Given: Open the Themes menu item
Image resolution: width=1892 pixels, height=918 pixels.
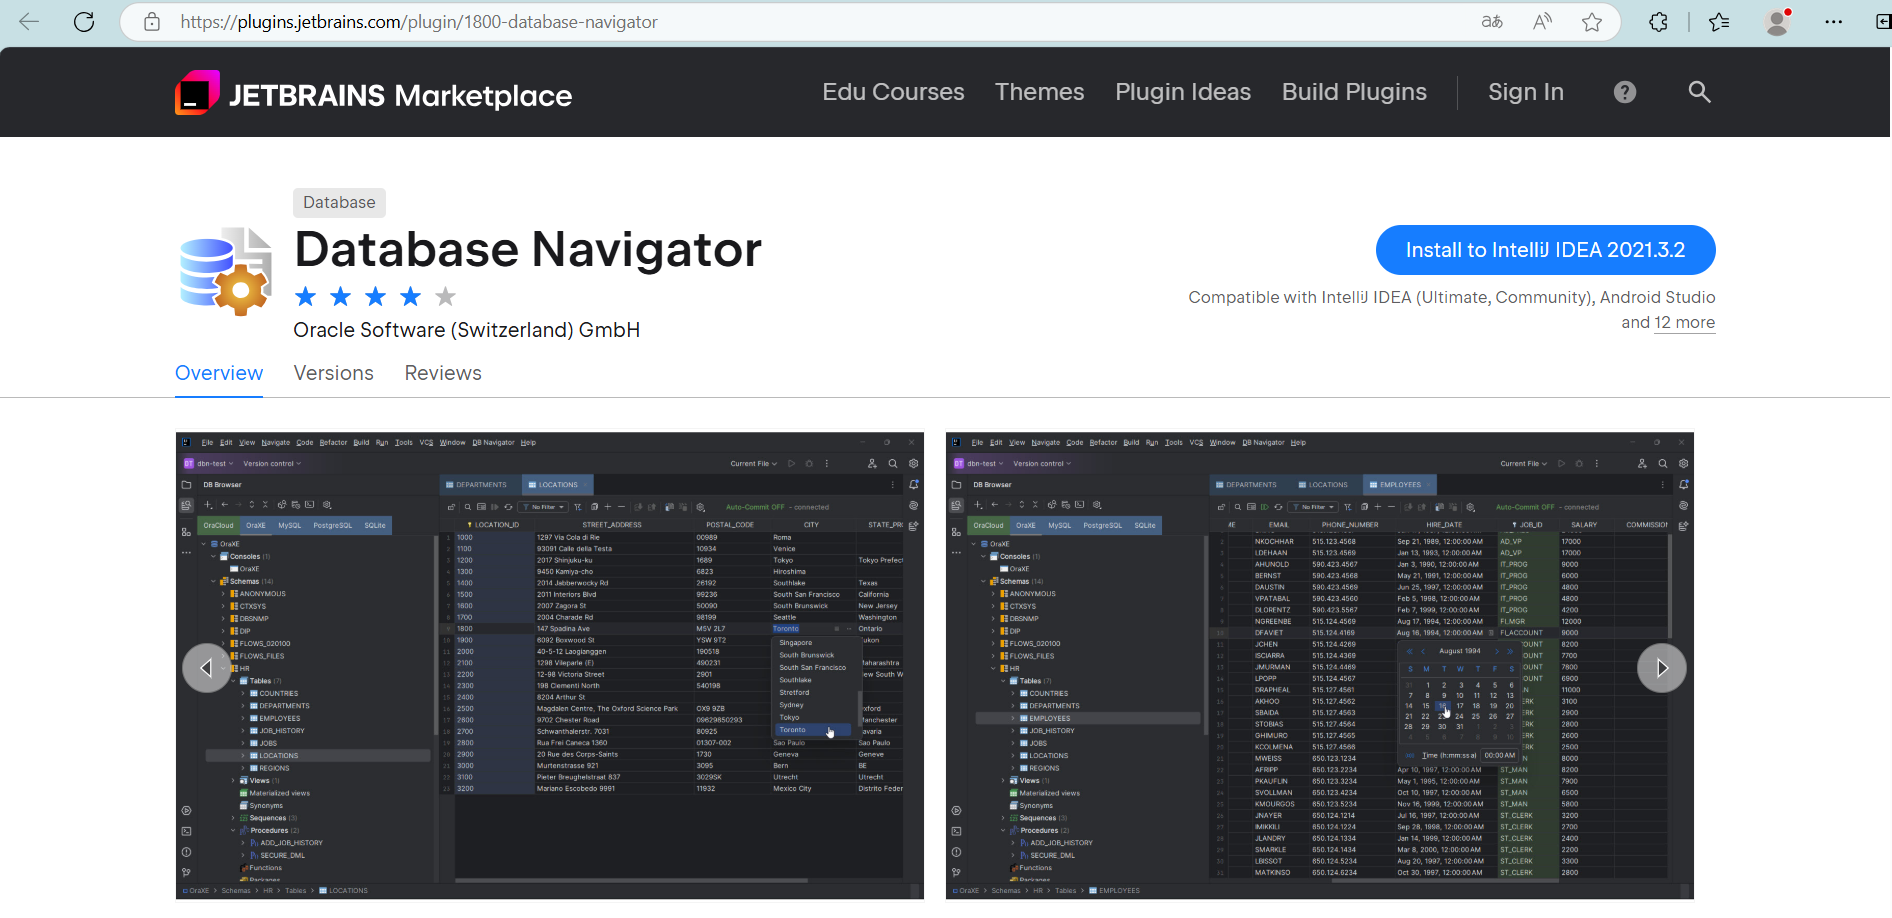Looking at the screenshot, I should point(1039,92).
